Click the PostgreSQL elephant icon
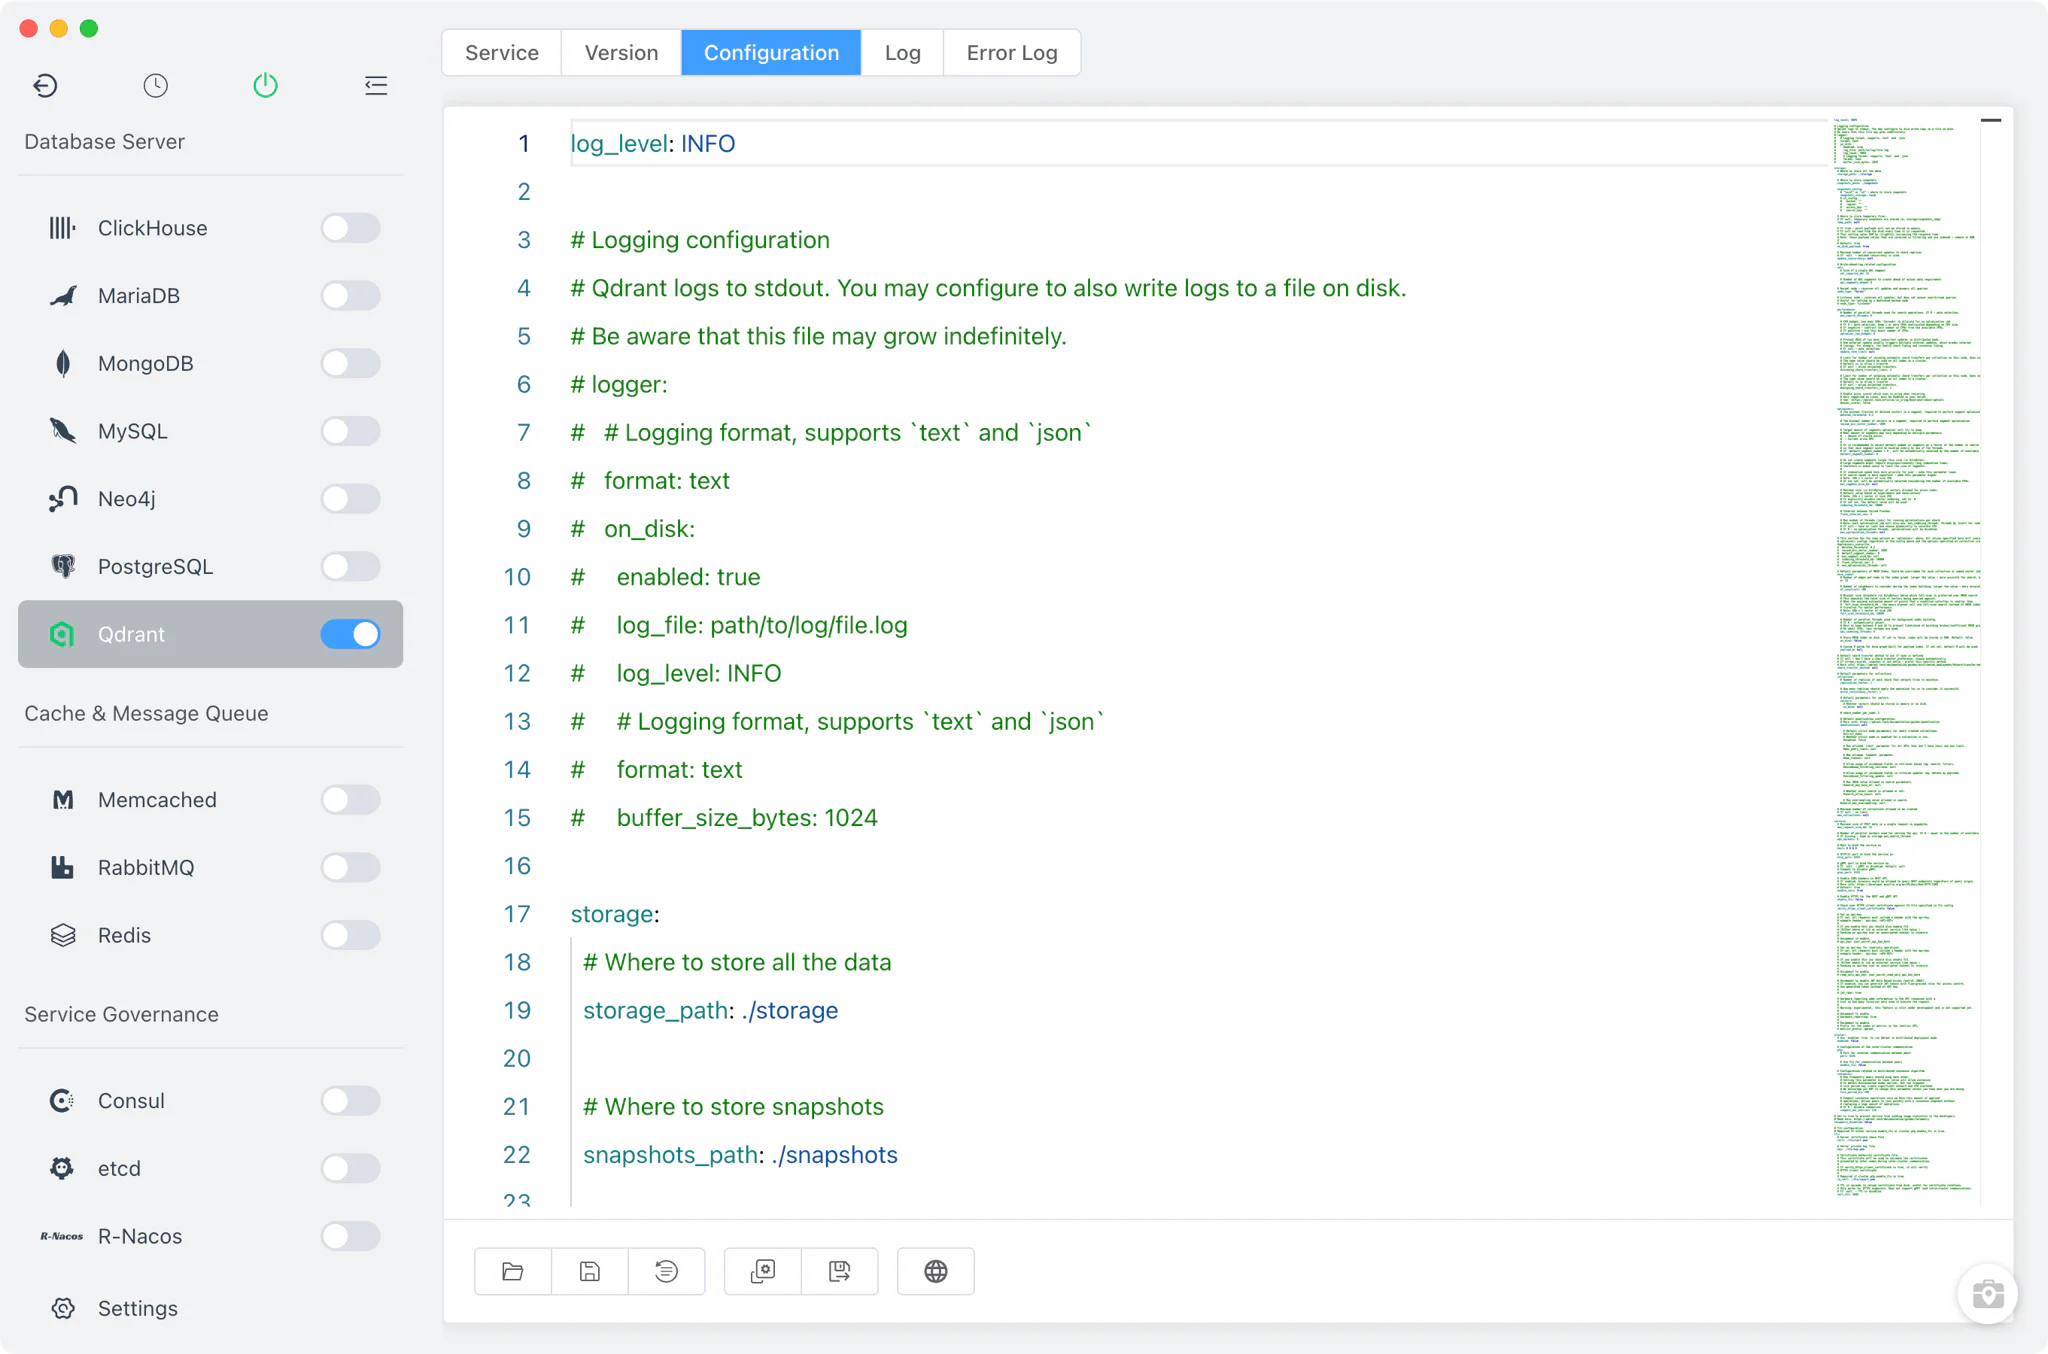The width and height of the screenshot is (2048, 1354). (x=62, y=567)
